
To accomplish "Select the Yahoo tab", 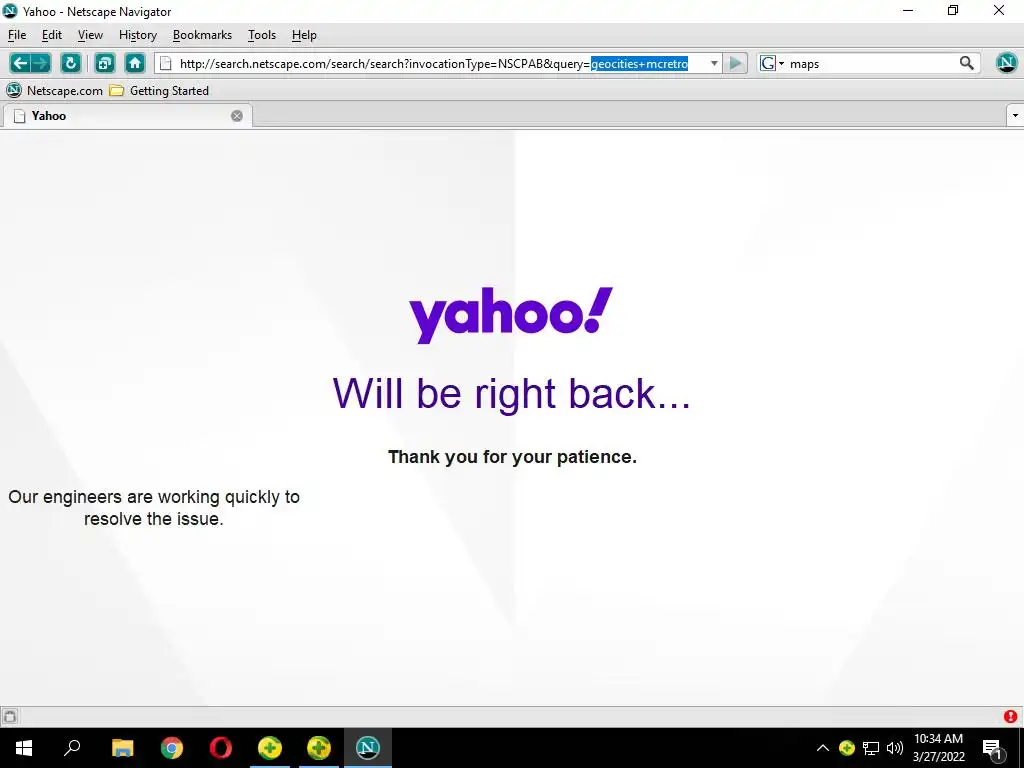I will point(127,116).
